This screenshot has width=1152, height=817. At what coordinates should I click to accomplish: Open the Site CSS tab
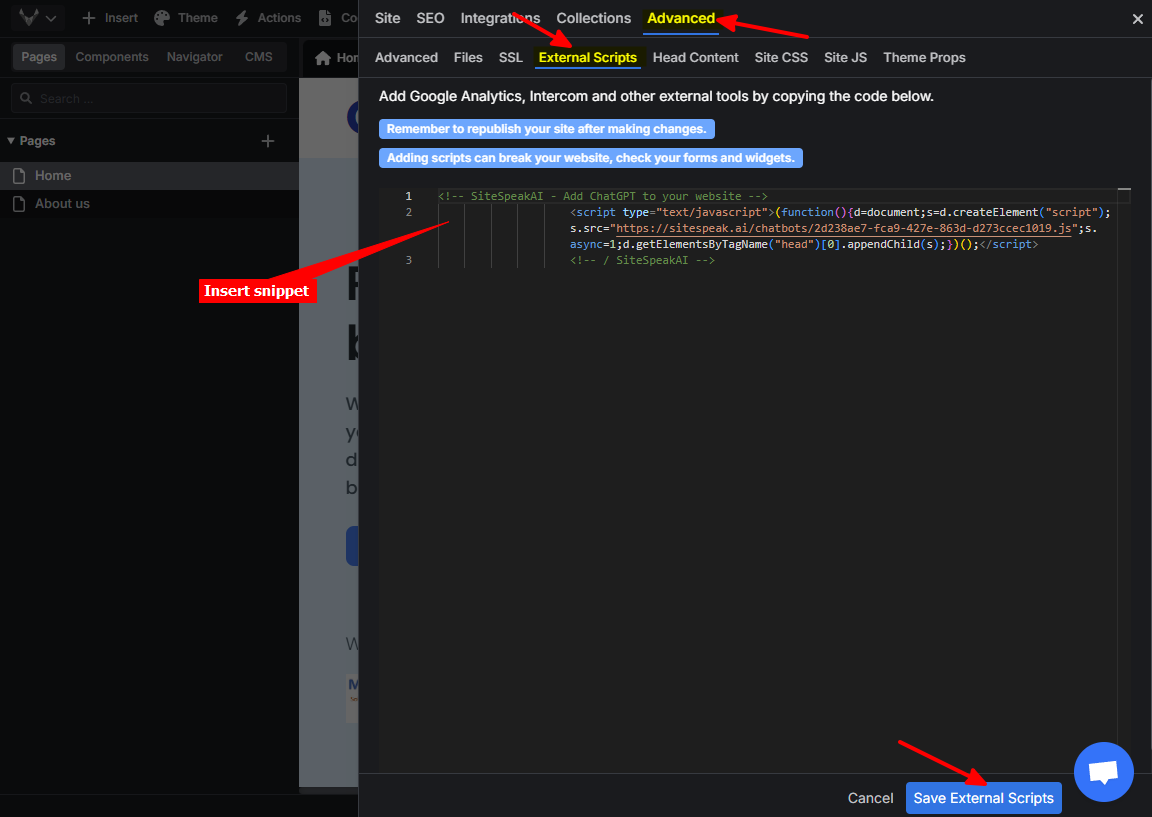coord(781,58)
